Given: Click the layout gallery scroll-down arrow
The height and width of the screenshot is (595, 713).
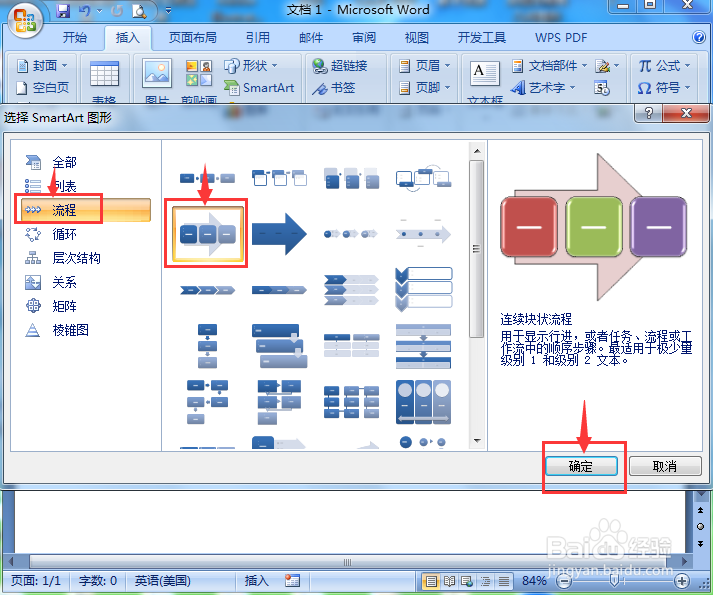Looking at the screenshot, I should (x=477, y=441).
